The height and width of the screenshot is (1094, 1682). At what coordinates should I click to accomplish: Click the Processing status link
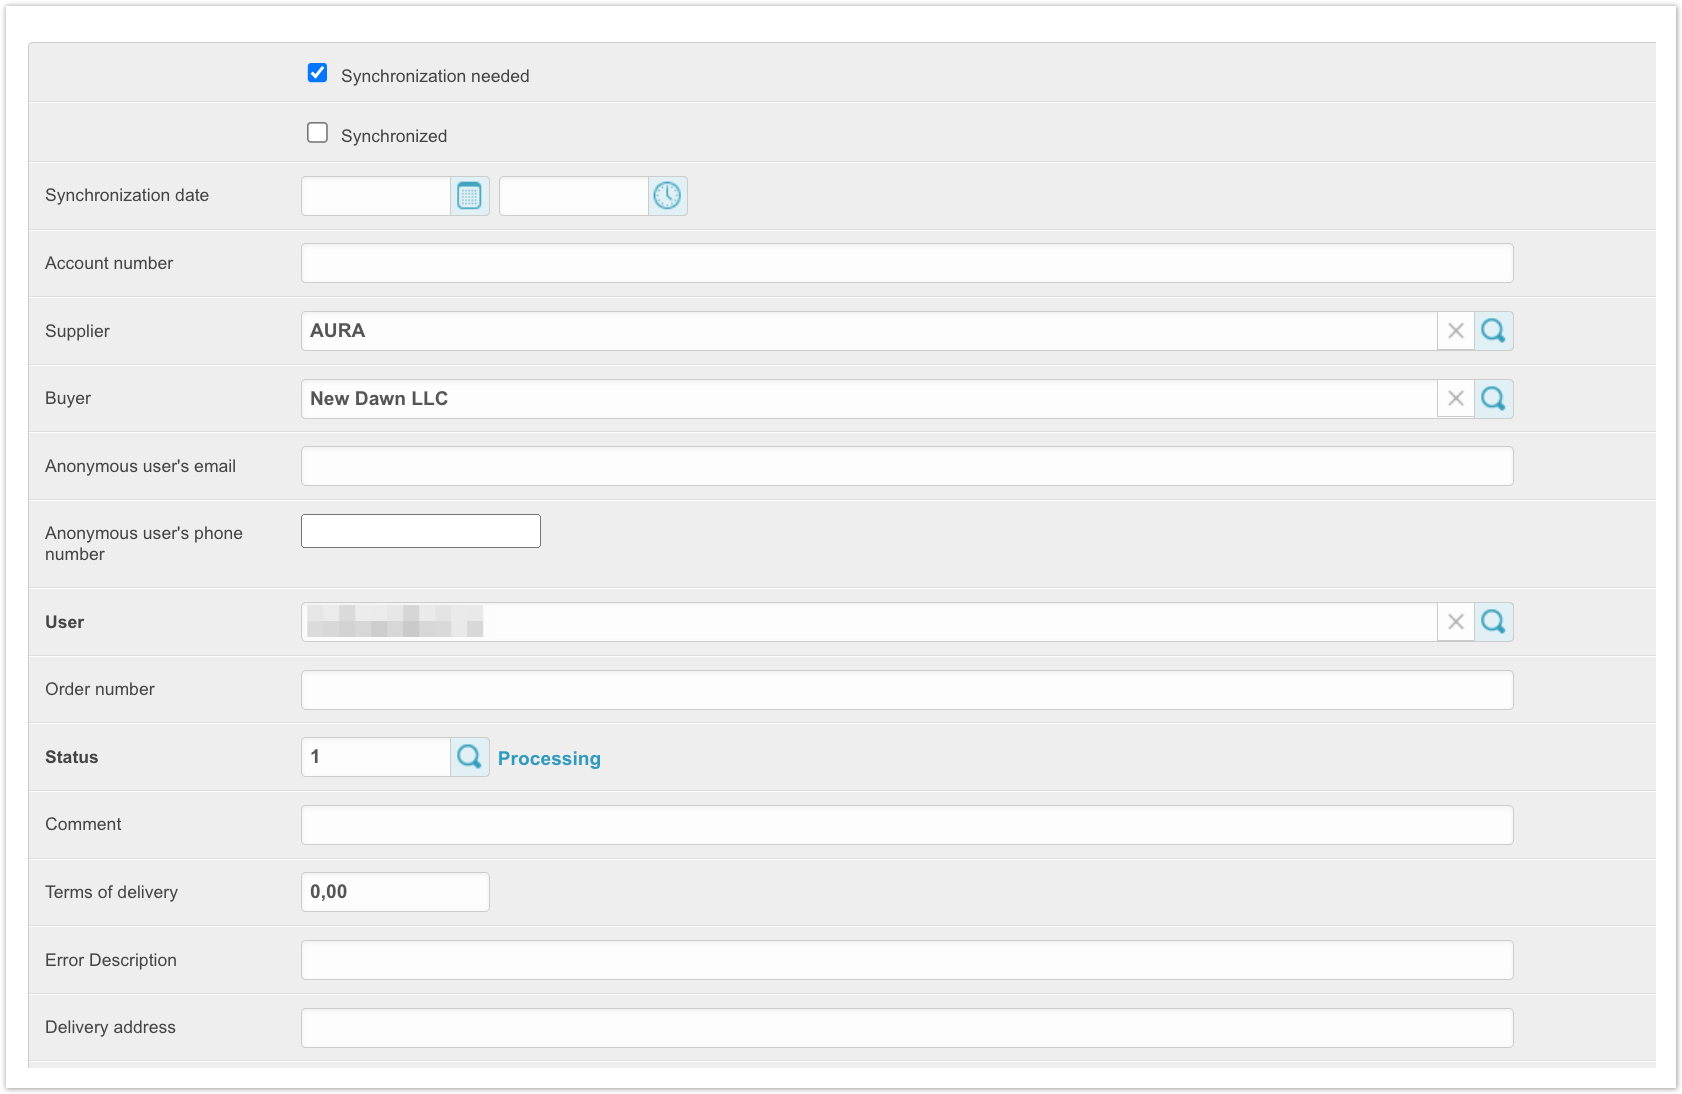[x=549, y=759]
